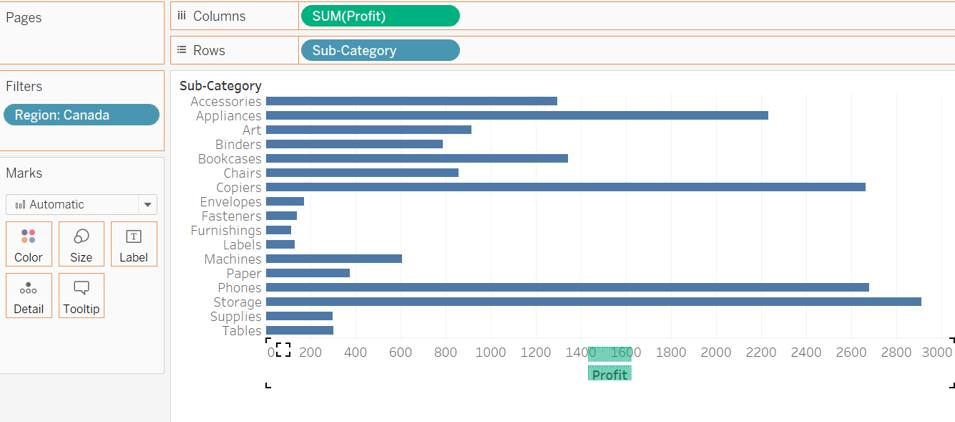955x422 pixels.
Task: Click the Region: Canada filter pill
Action: 81,115
